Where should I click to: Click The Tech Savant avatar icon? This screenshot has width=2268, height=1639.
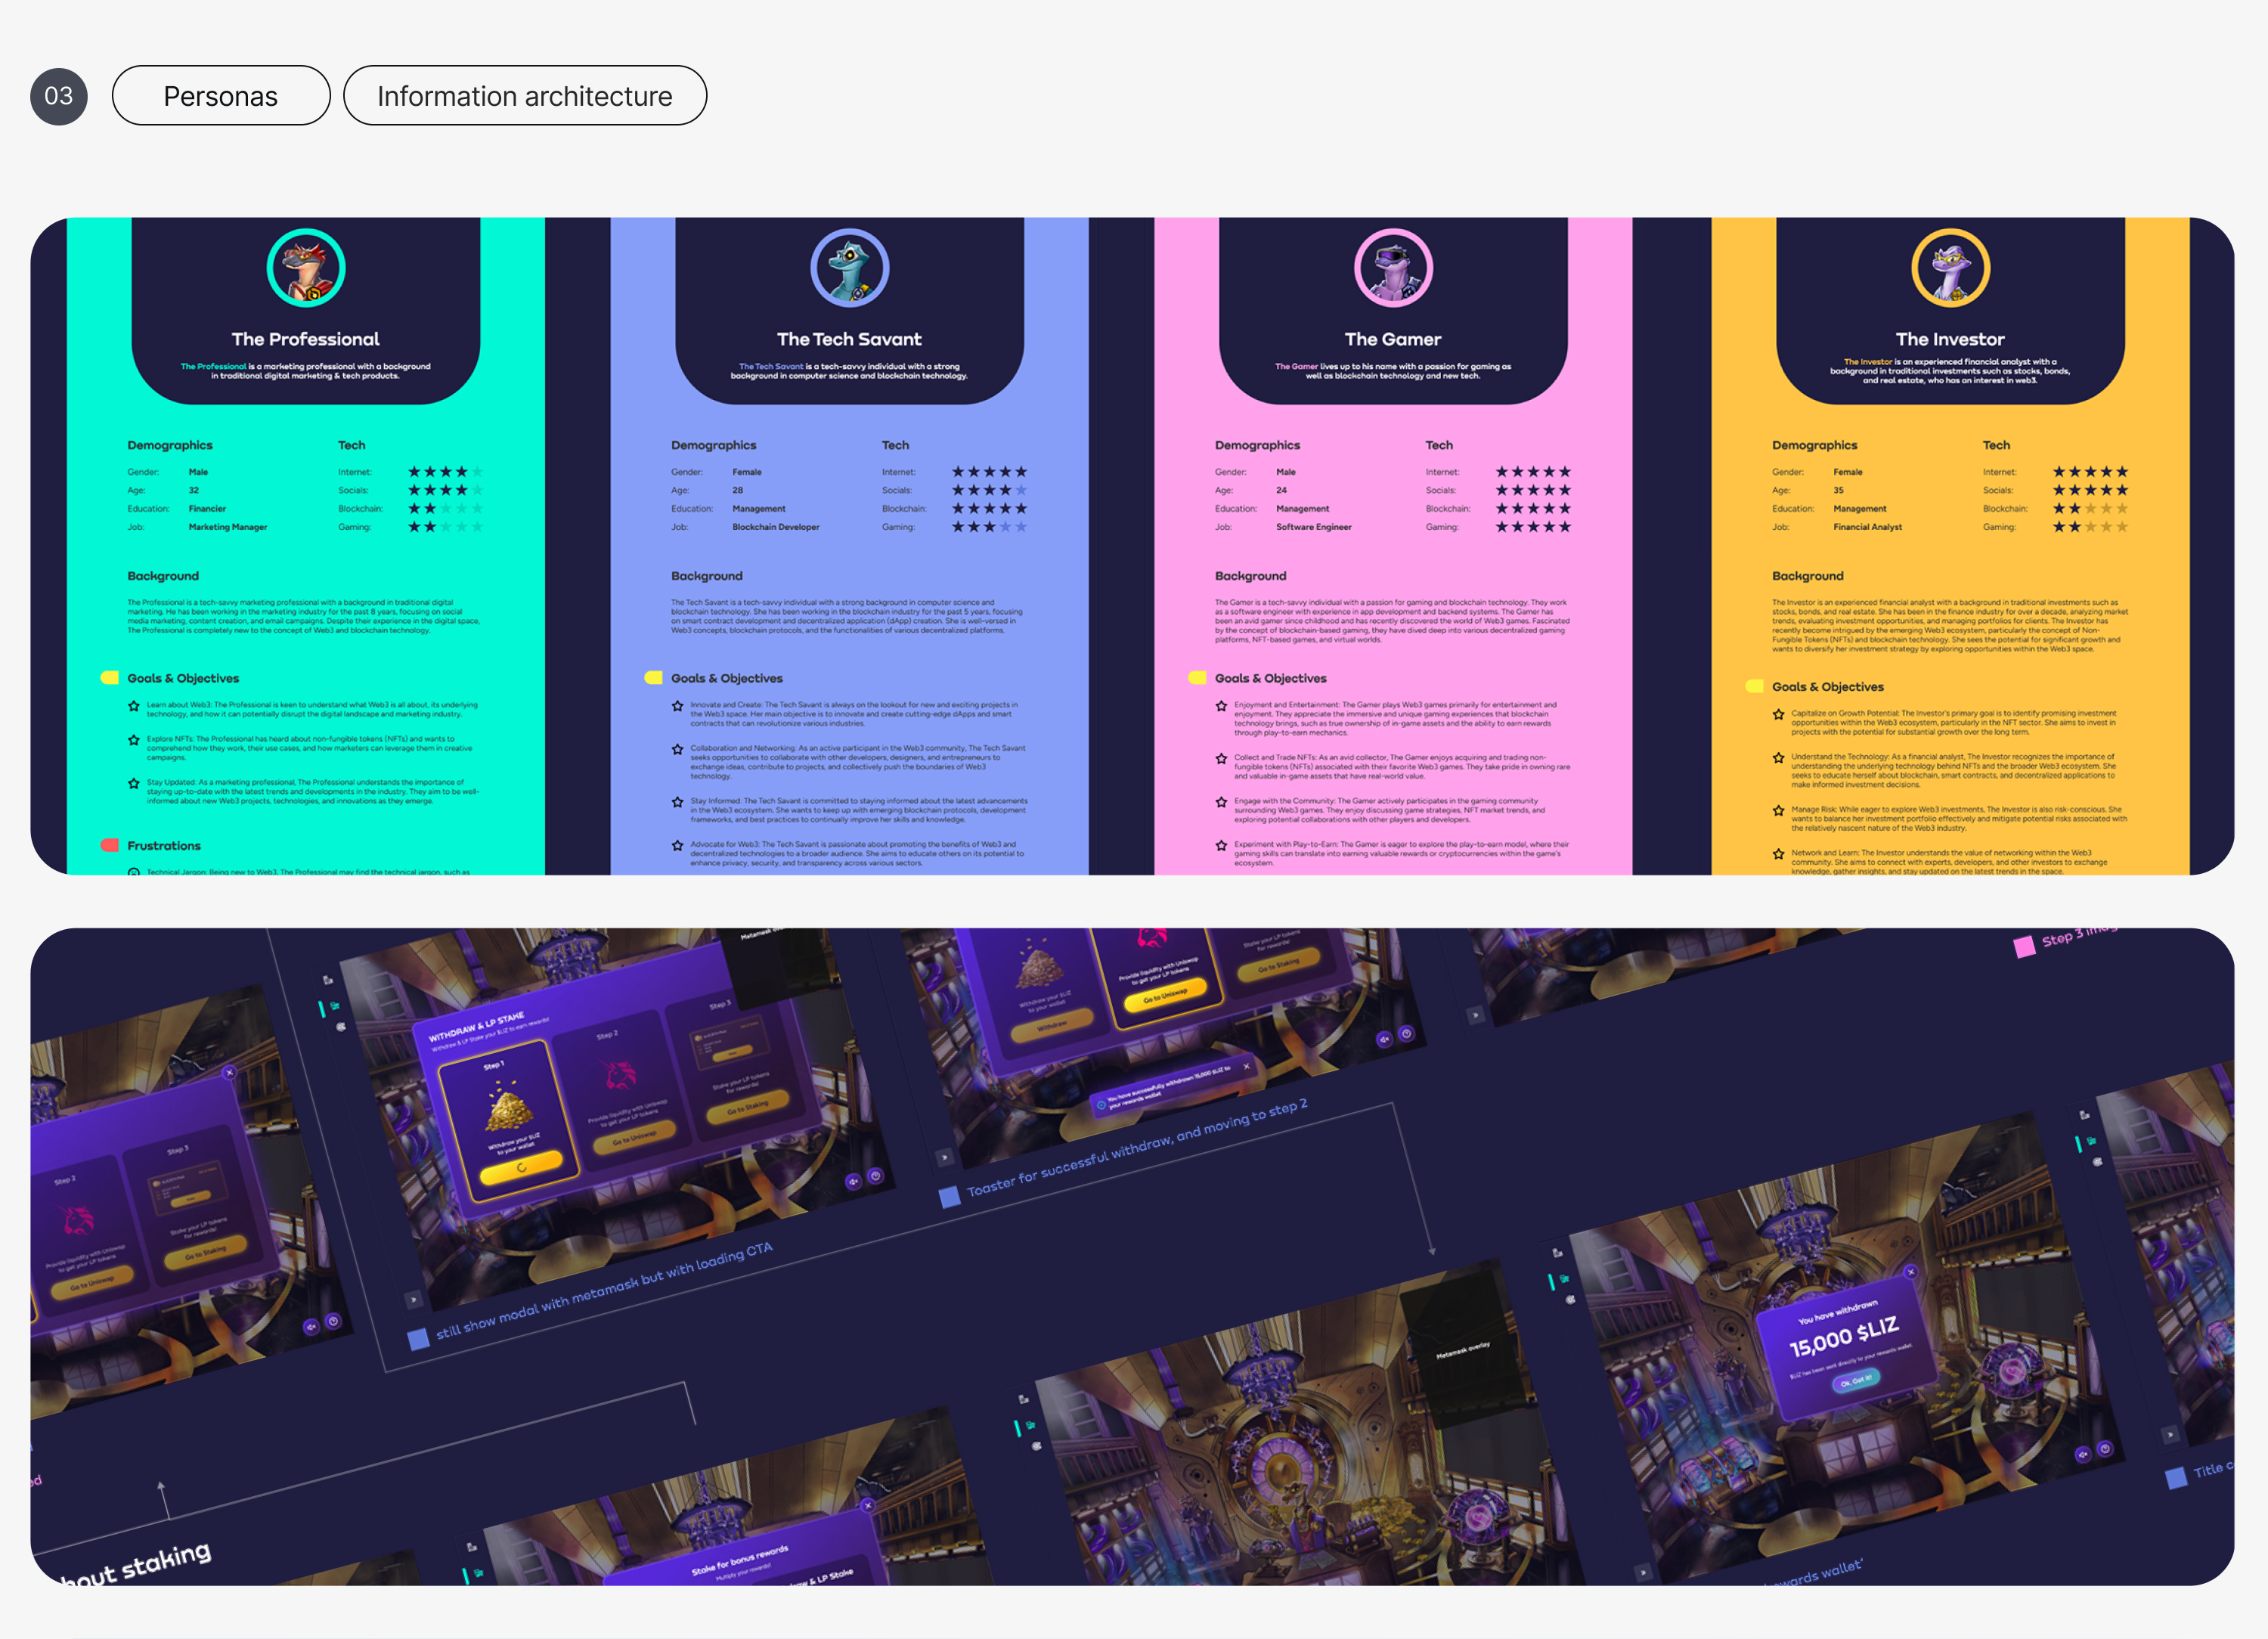pos(850,268)
